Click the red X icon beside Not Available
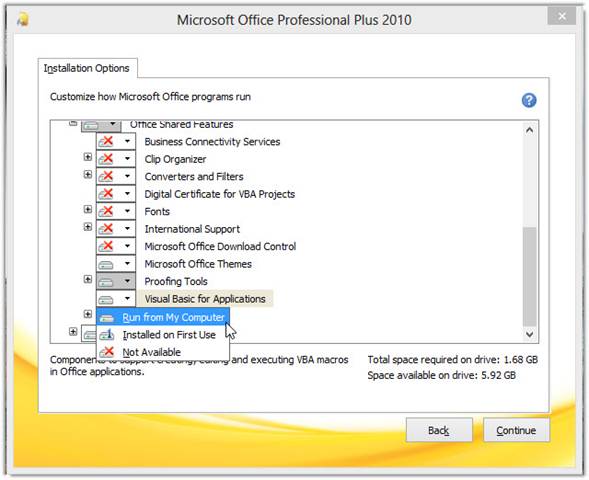Screen dimensions: 589x480 point(107,352)
